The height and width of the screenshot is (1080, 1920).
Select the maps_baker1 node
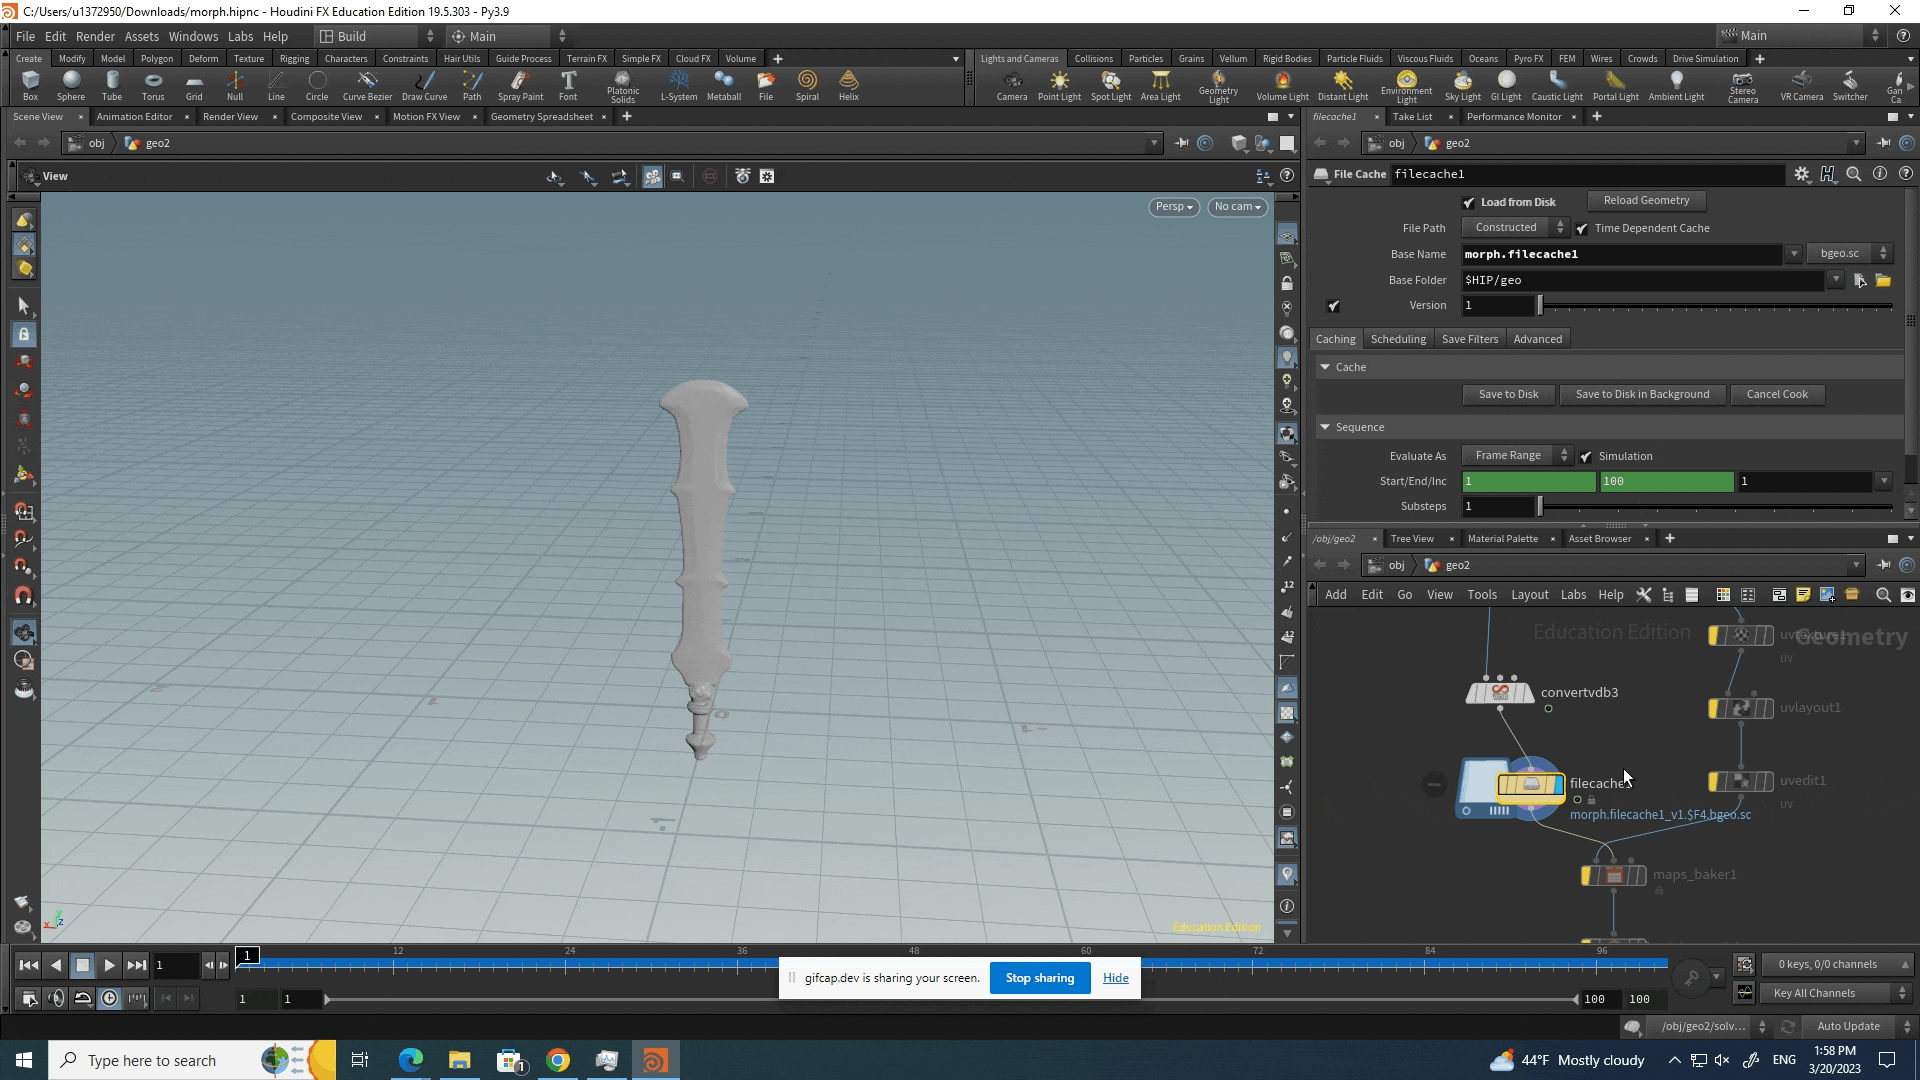click(x=1613, y=875)
